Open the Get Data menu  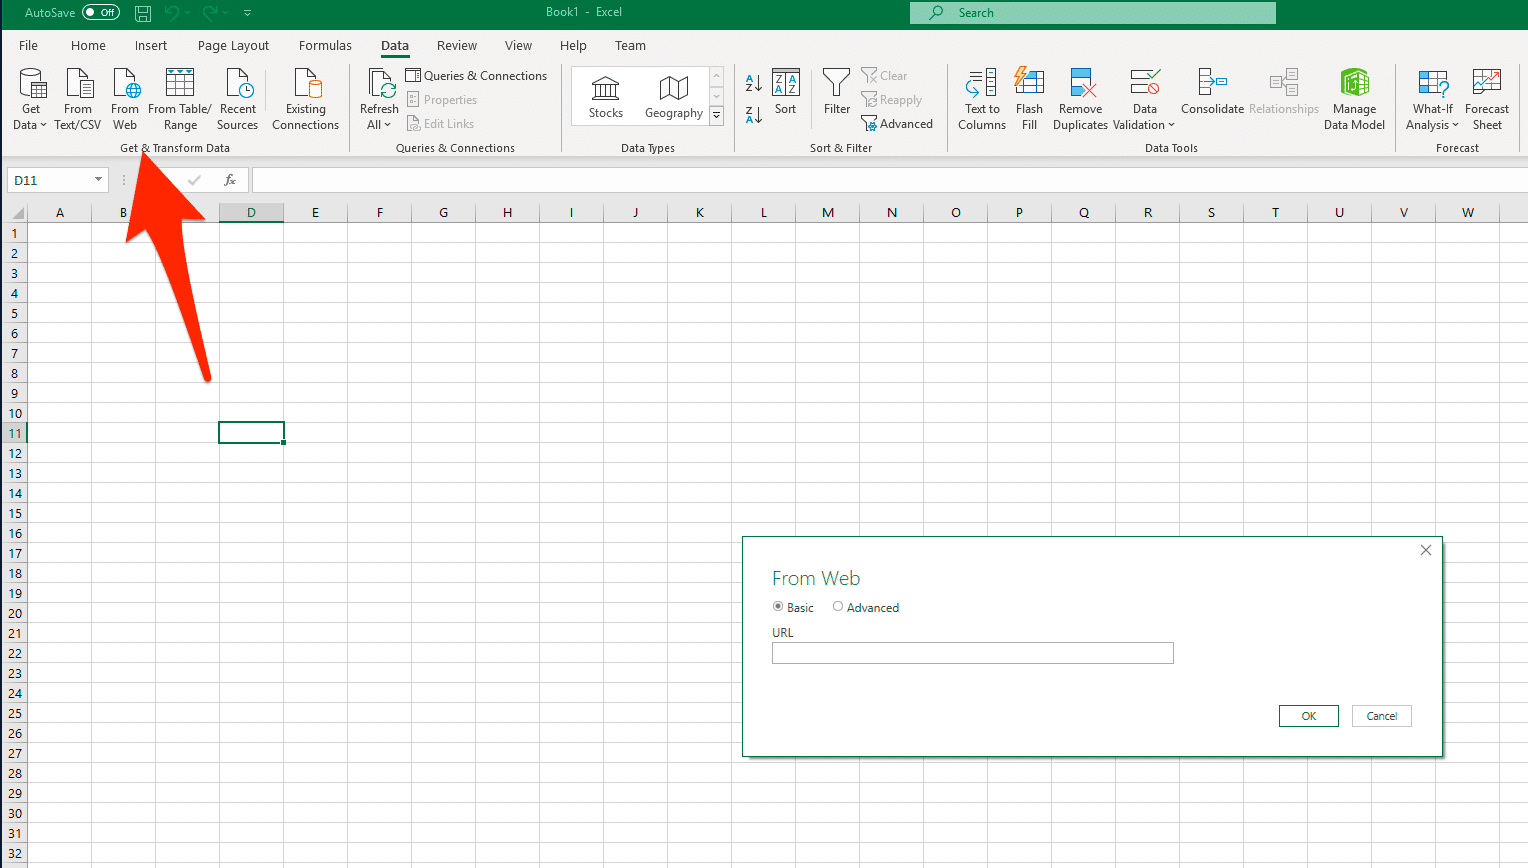coord(31,99)
